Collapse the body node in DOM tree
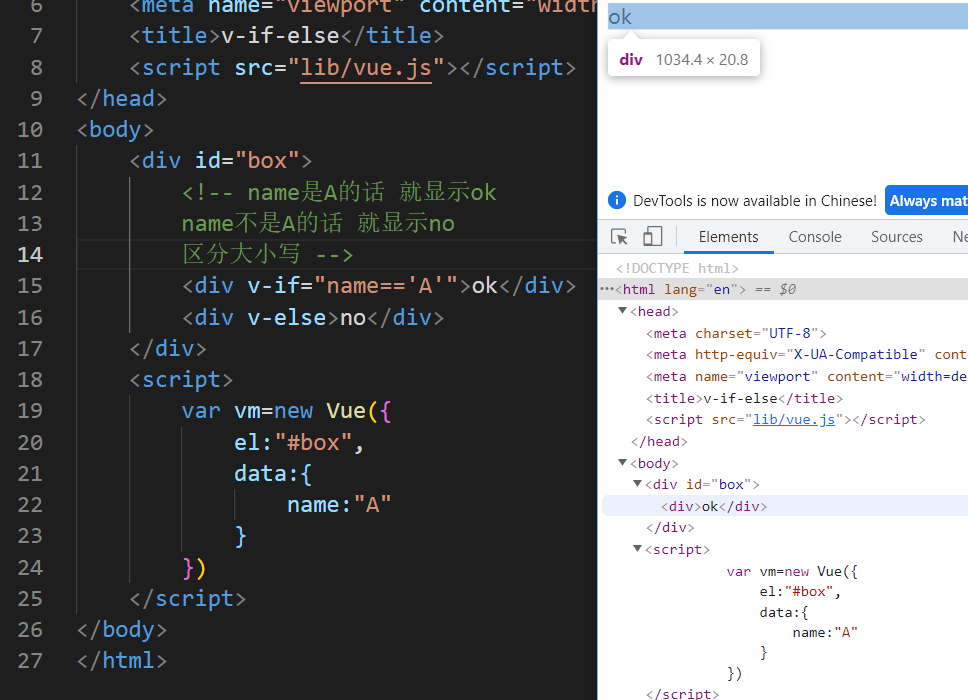The image size is (968, 700). (x=622, y=462)
